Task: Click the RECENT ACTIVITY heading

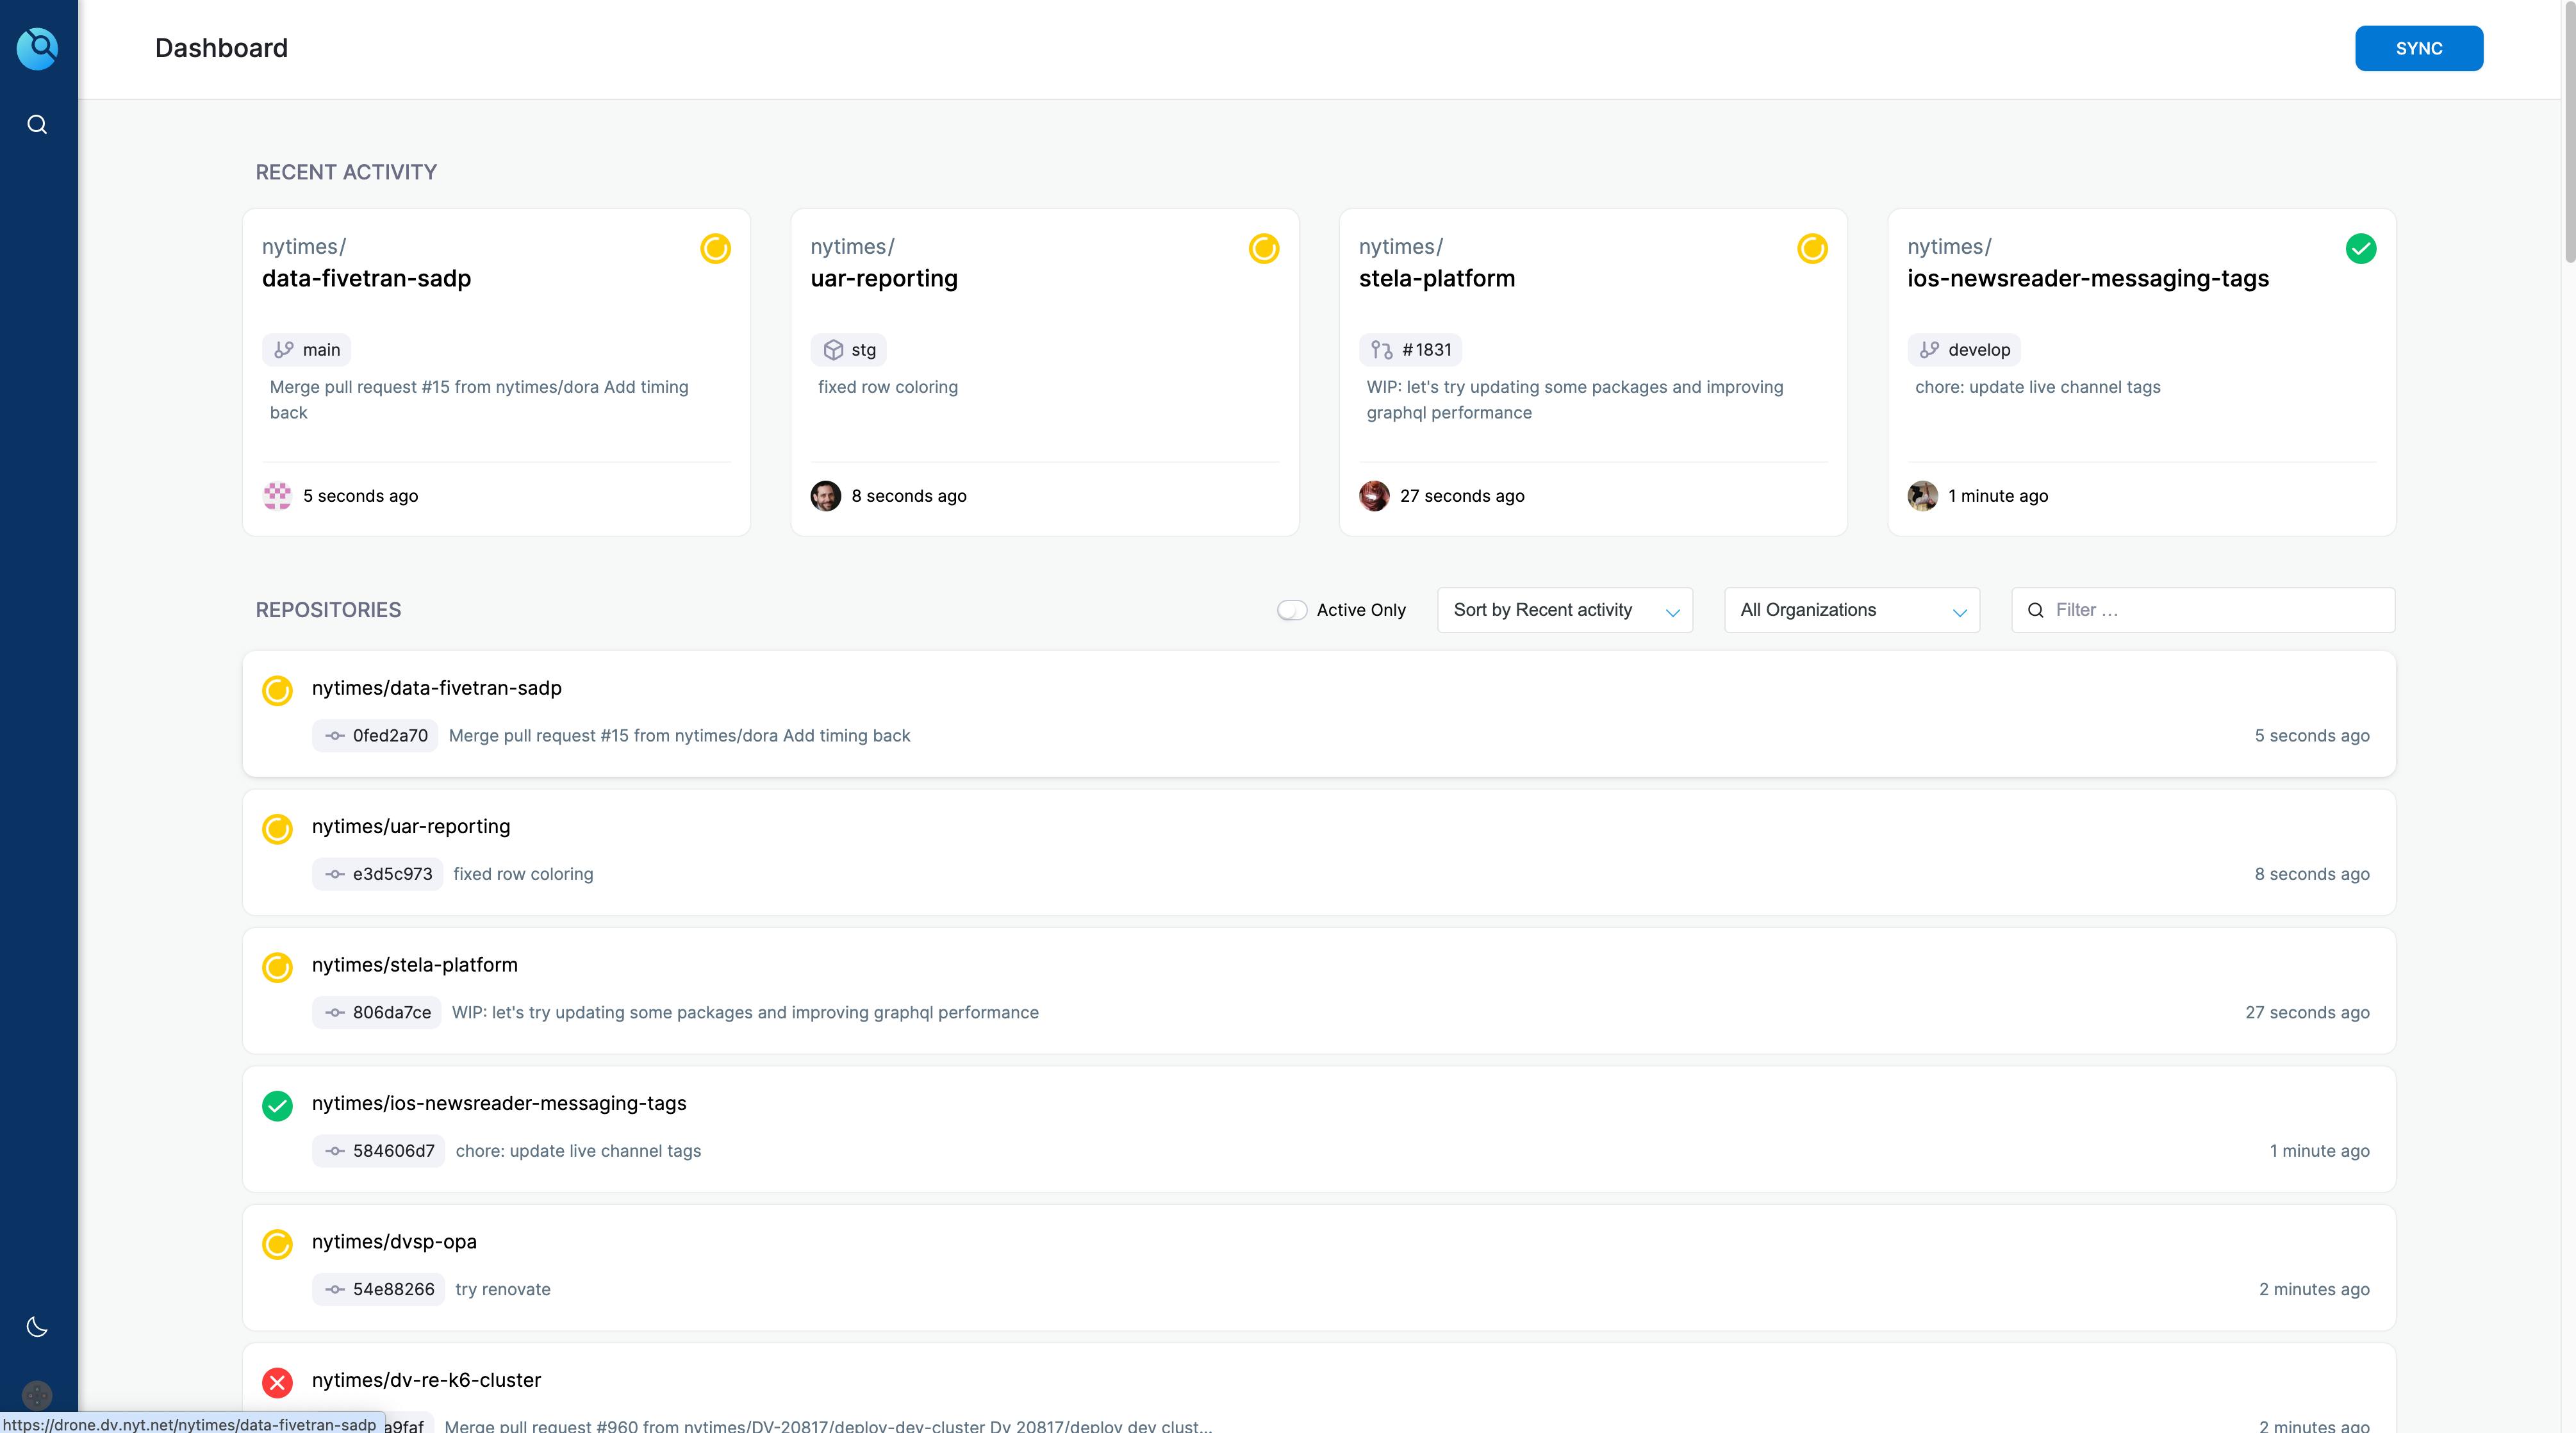Action: coord(346,172)
